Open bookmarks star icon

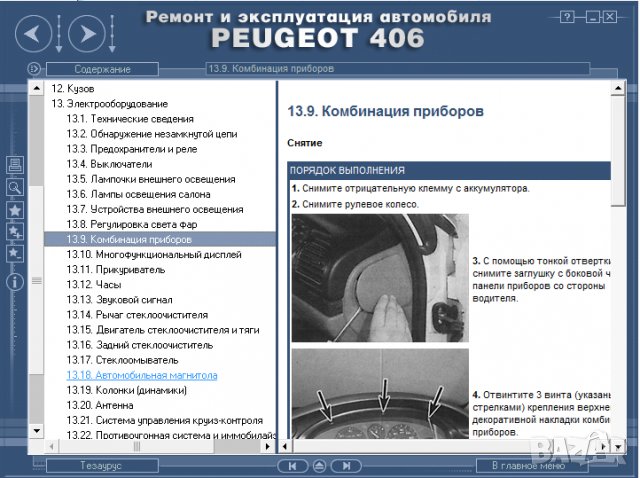[15, 210]
